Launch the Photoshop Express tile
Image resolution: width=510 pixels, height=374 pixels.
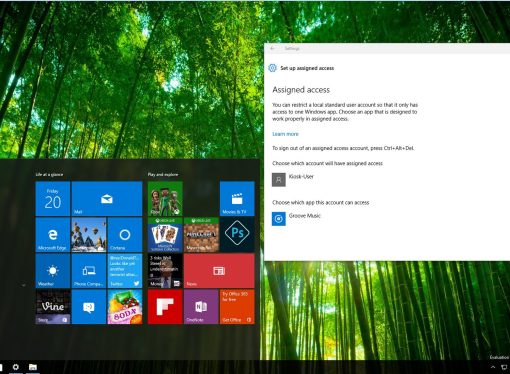point(237,235)
